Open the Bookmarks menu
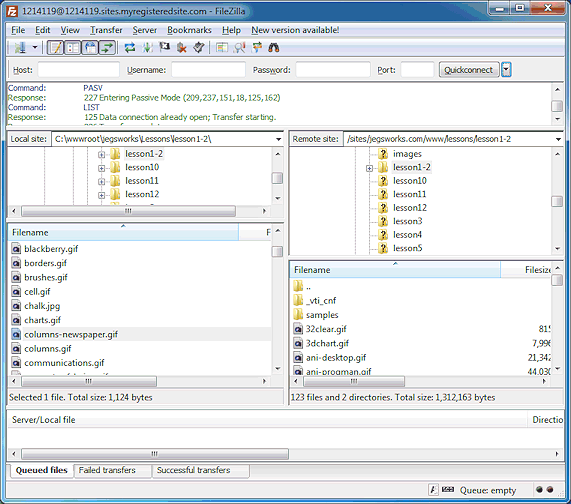This screenshot has width=571, height=504. [189, 30]
